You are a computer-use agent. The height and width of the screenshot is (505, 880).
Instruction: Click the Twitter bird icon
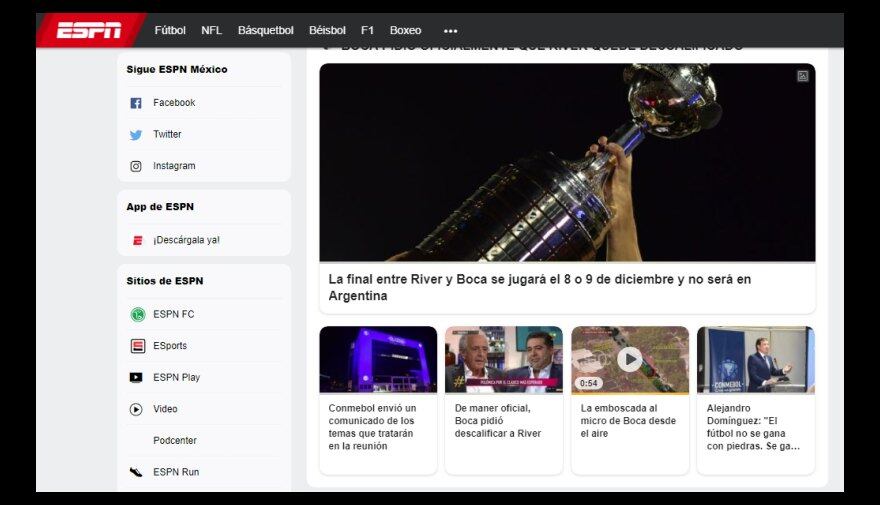point(136,135)
